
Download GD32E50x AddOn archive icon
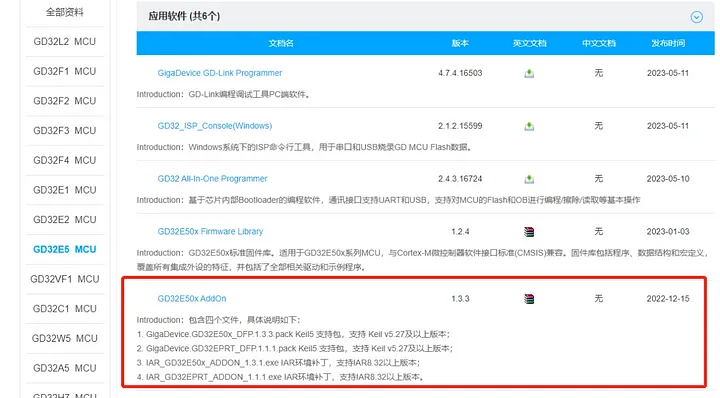tap(529, 299)
